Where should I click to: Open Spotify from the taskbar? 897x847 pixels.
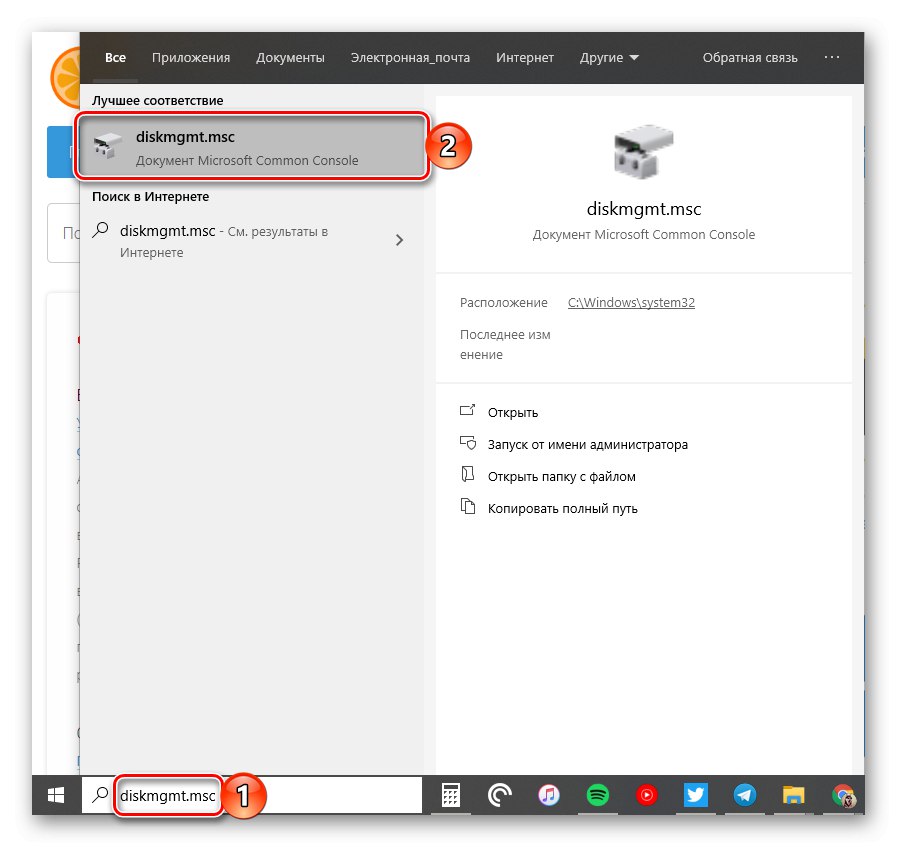click(597, 795)
